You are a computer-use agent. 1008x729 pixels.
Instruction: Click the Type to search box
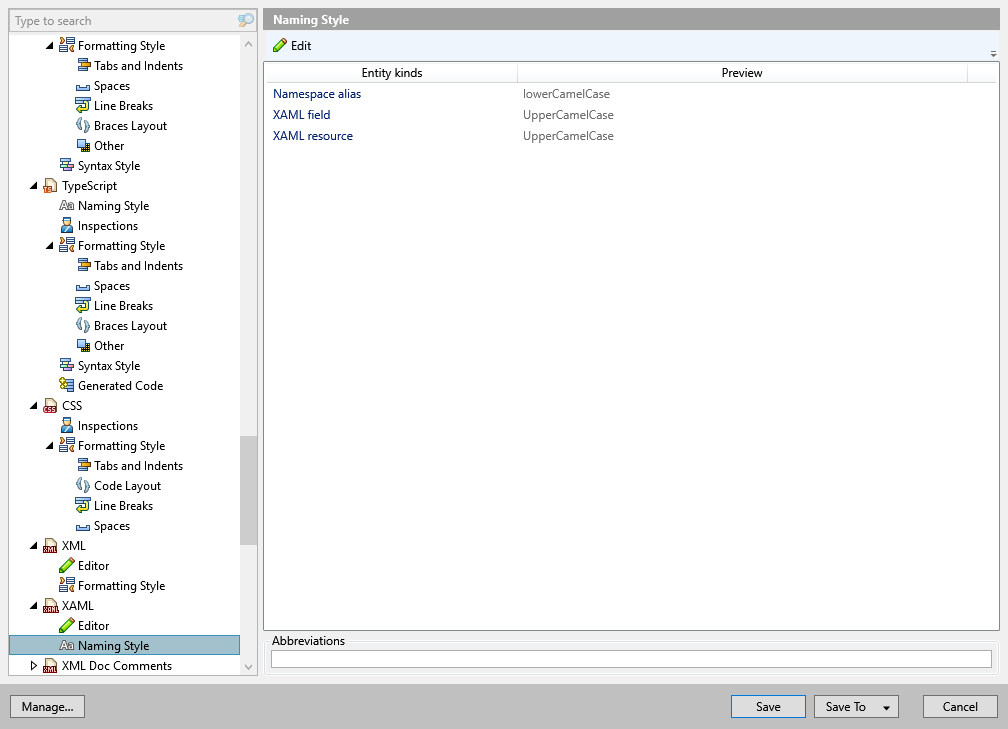pyautogui.click(x=120, y=20)
